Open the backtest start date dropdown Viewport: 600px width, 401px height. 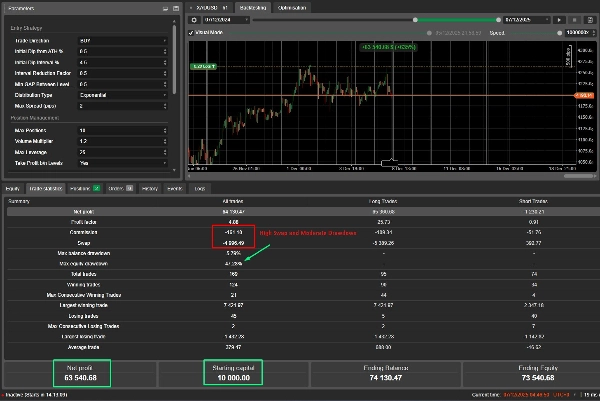click(x=226, y=20)
